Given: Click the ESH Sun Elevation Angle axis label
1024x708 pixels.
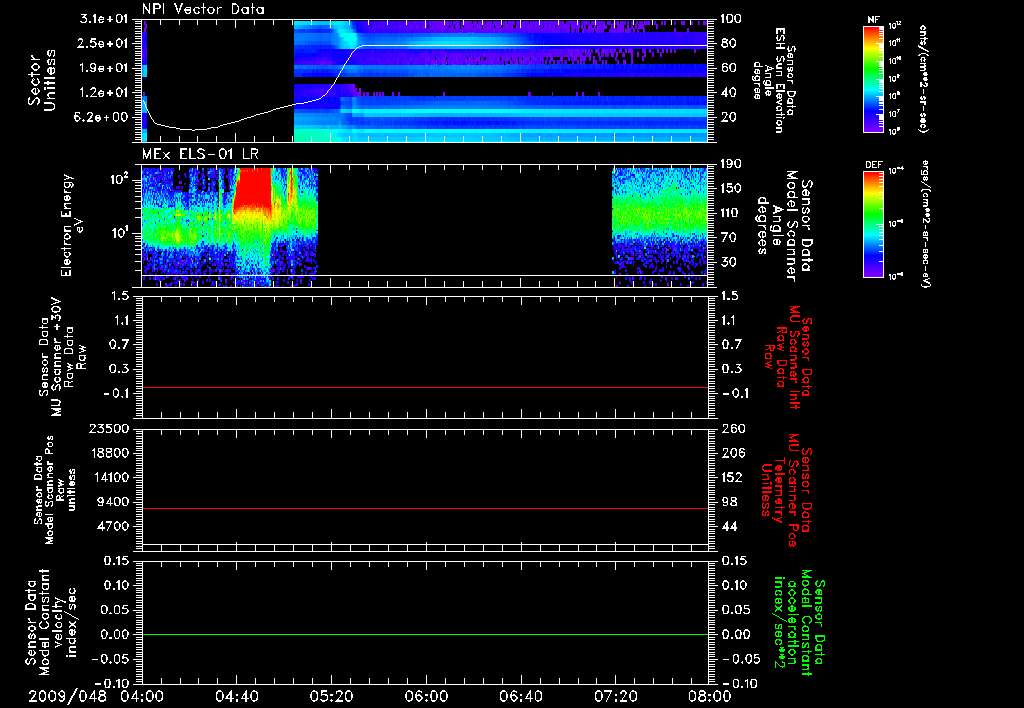Looking at the screenshot, I should tap(774, 80).
